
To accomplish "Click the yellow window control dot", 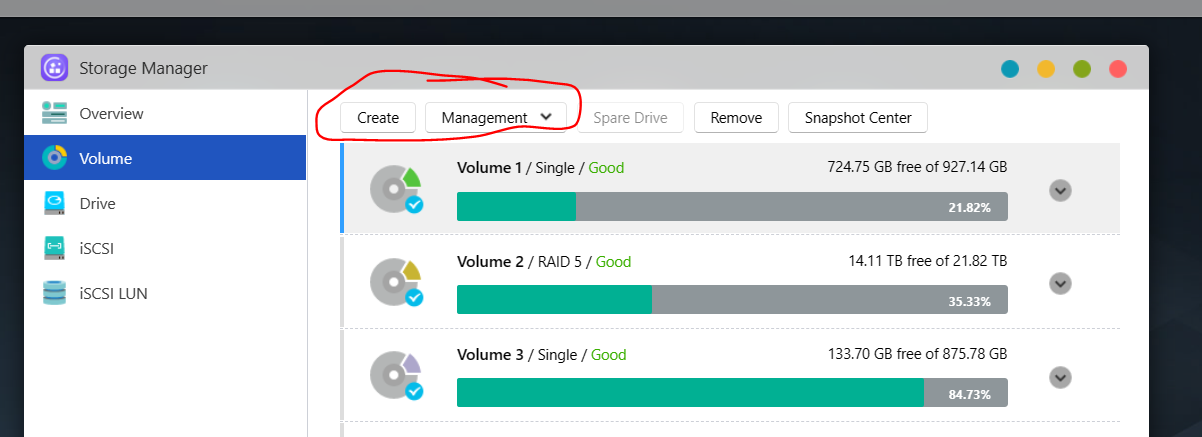I will [1046, 69].
